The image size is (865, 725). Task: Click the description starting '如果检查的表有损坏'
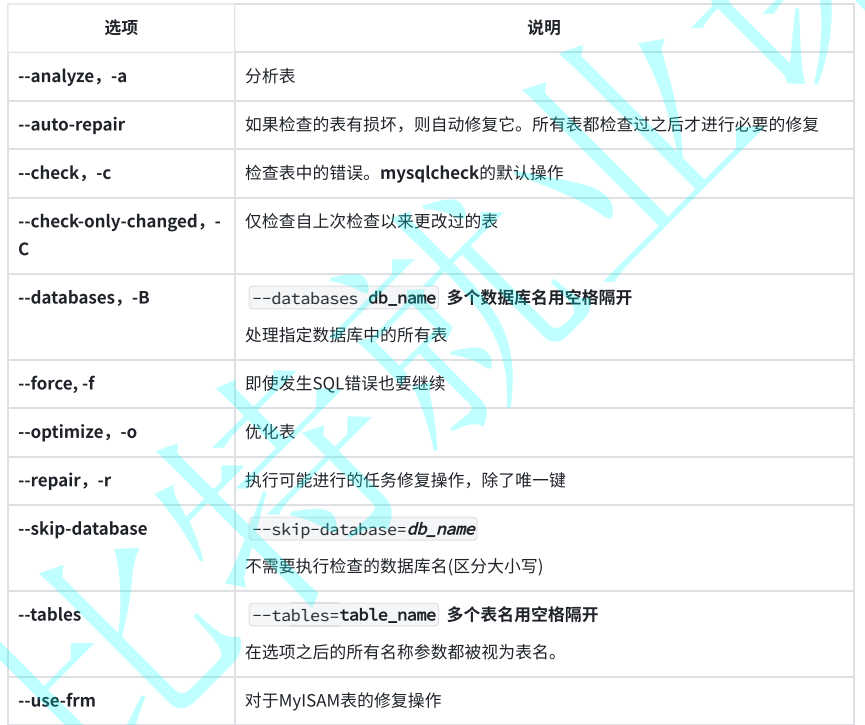[x=532, y=125]
